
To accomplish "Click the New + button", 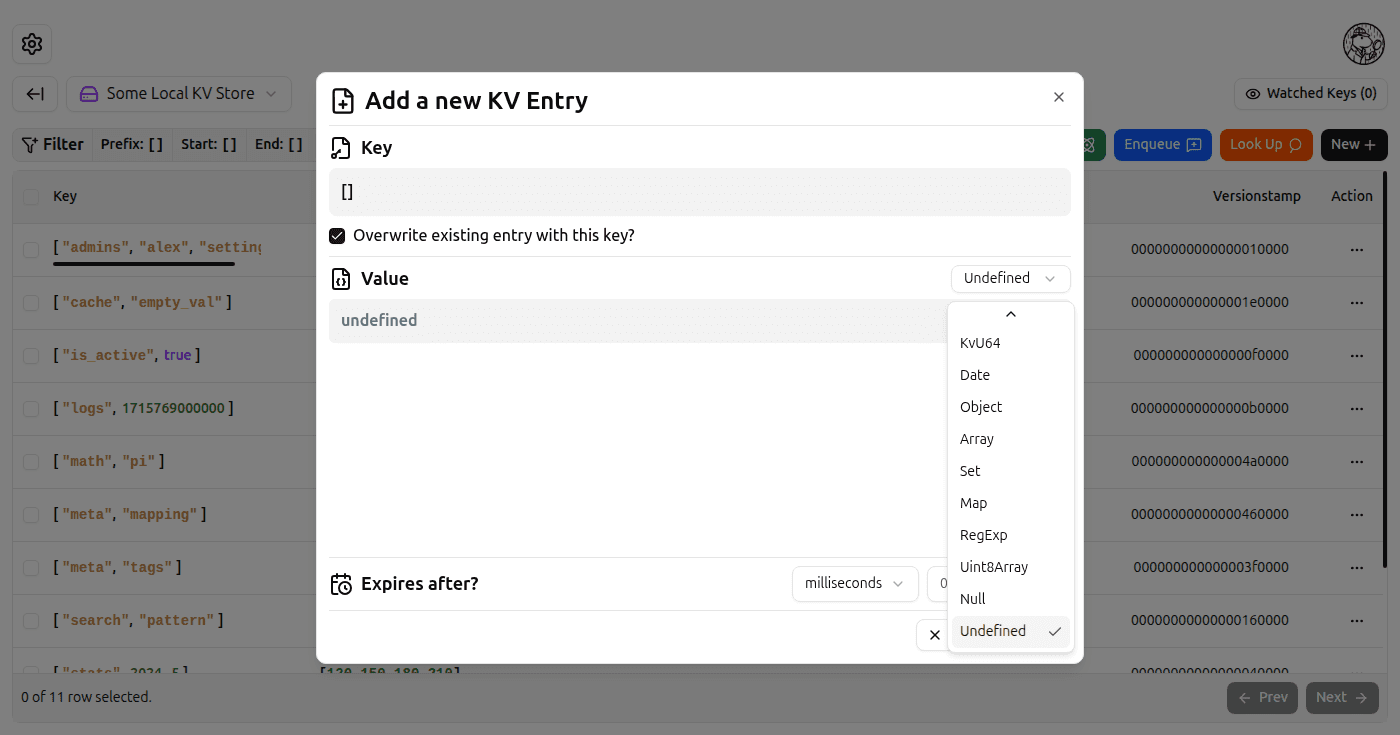I will point(1353,145).
